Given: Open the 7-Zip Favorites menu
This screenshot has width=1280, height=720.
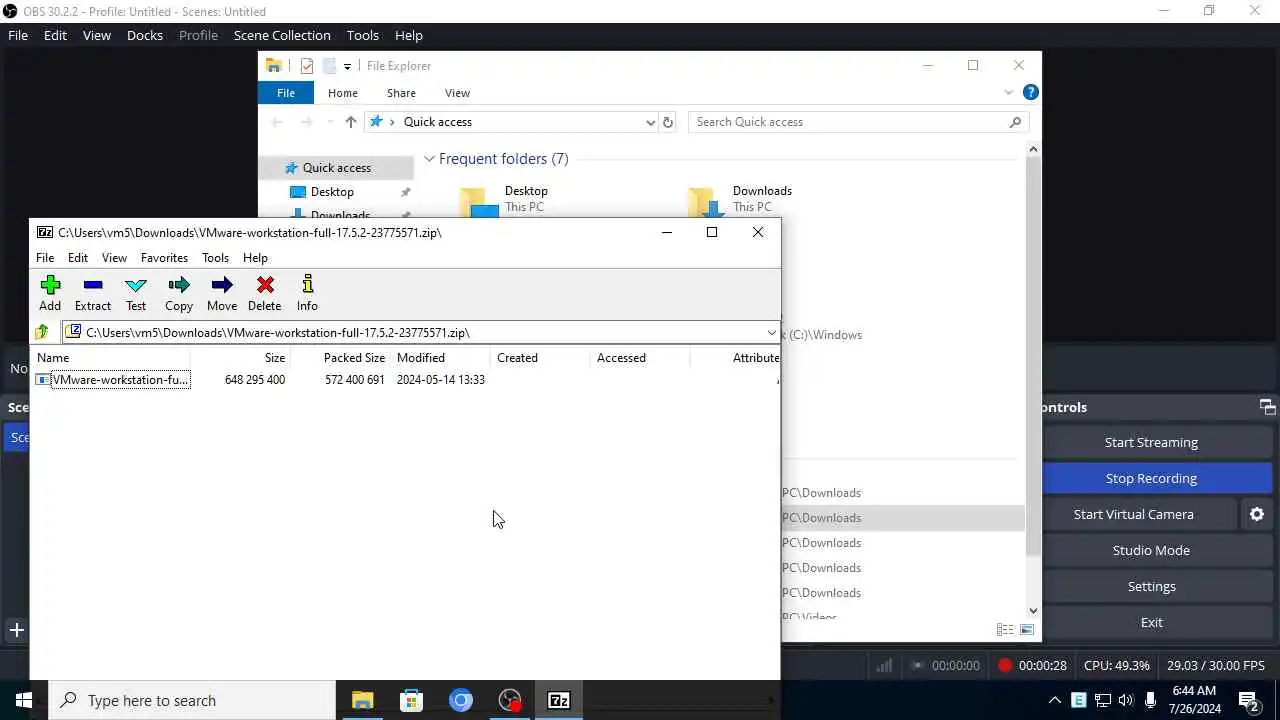Looking at the screenshot, I should tap(164, 257).
